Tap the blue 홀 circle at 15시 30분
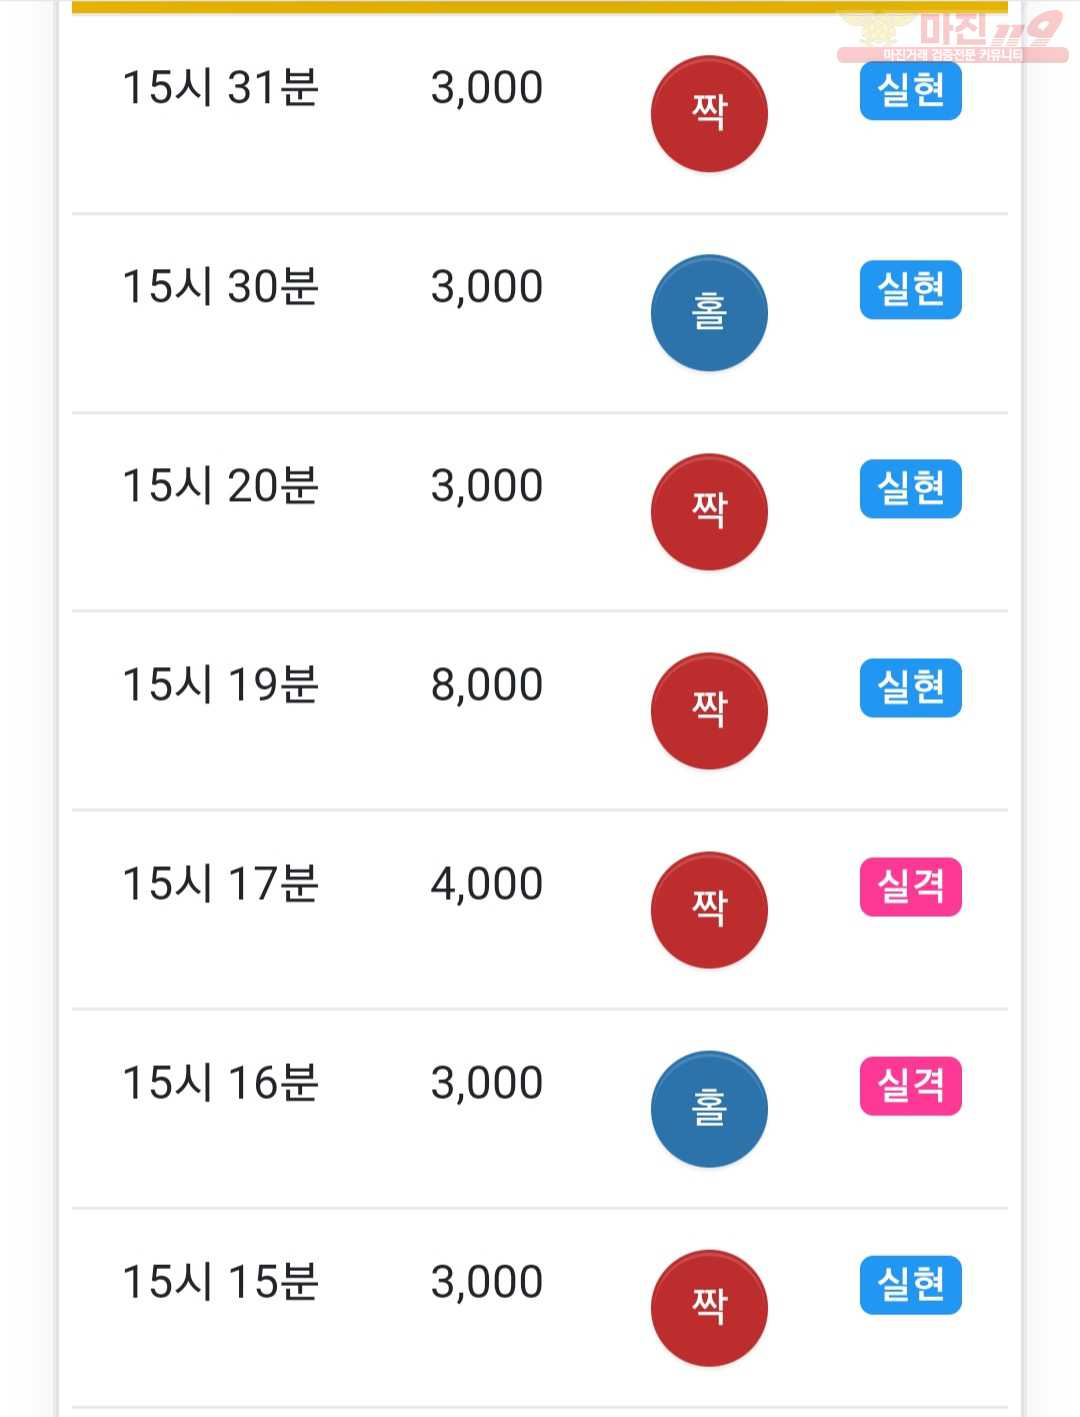Image resolution: width=1080 pixels, height=1417 pixels. tap(709, 312)
